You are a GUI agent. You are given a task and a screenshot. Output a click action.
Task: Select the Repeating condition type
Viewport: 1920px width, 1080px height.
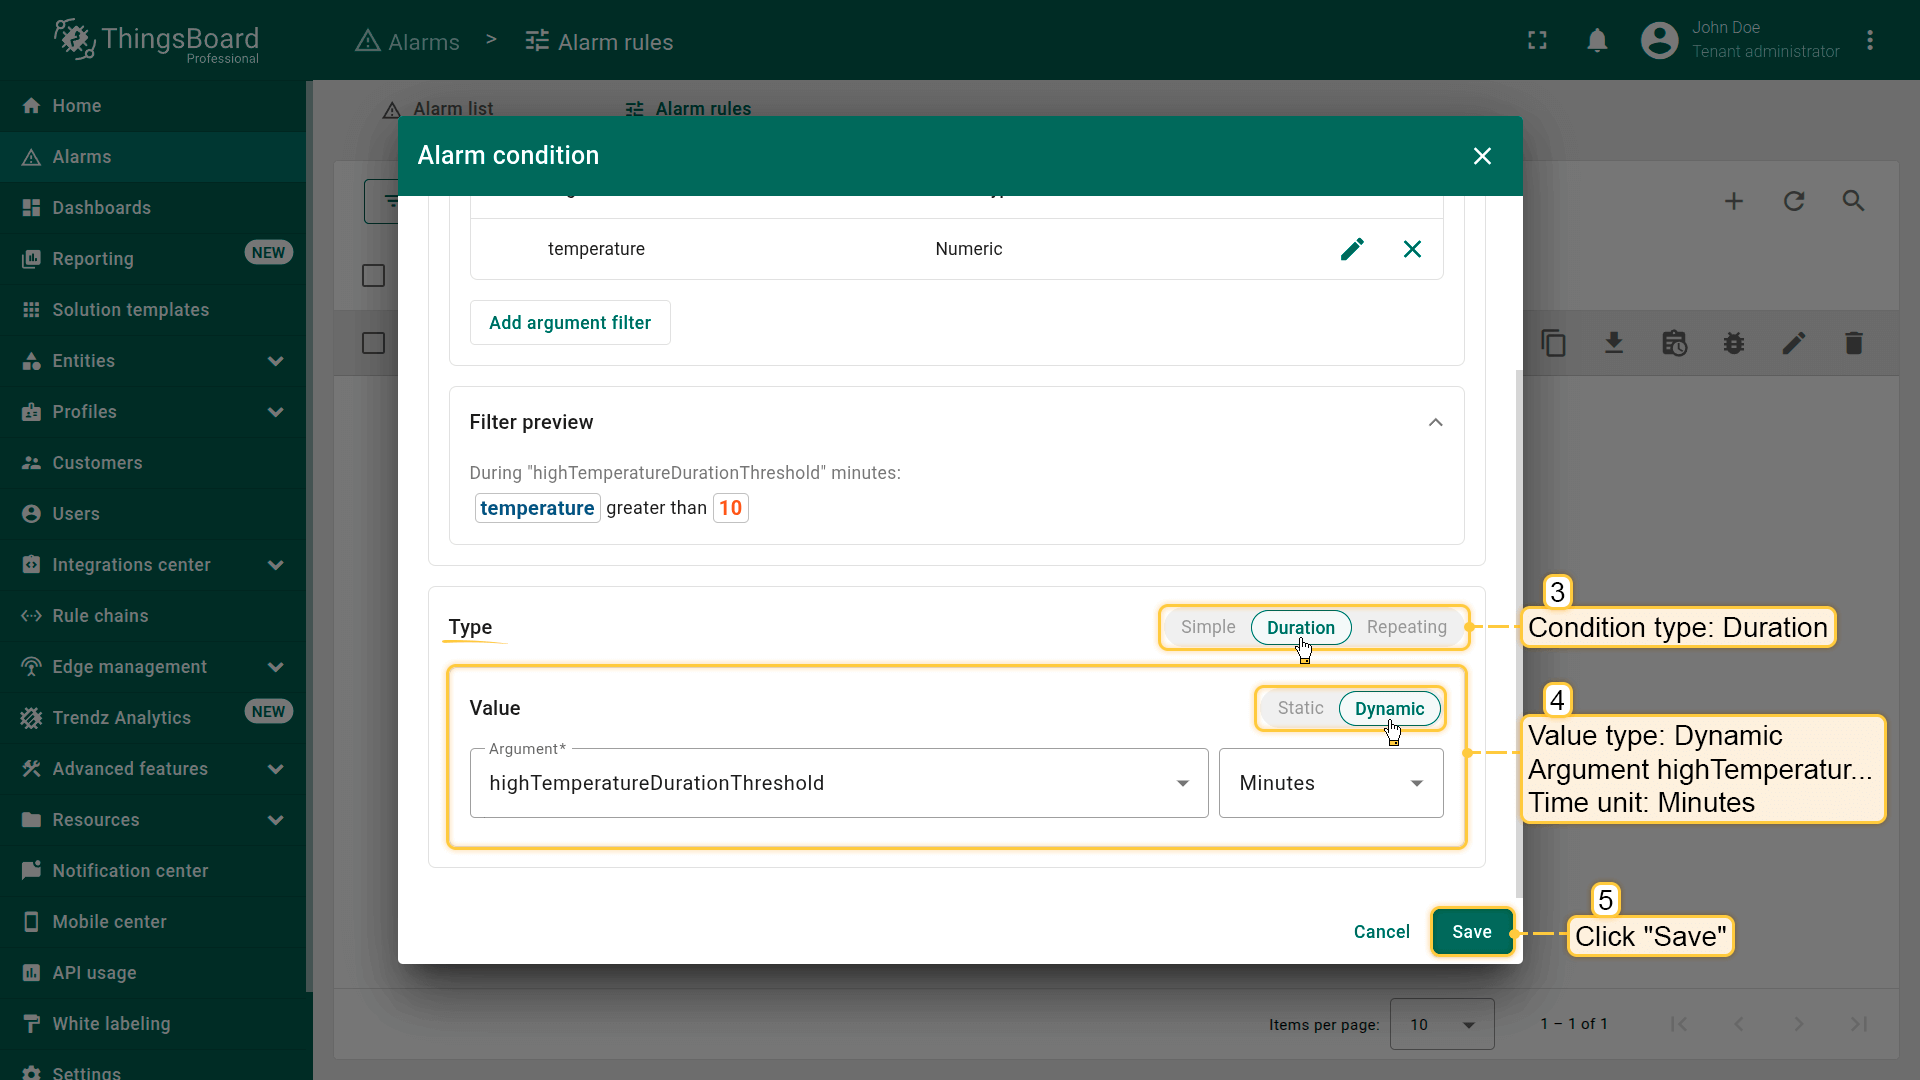pyautogui.click(x=1406, y=627)
